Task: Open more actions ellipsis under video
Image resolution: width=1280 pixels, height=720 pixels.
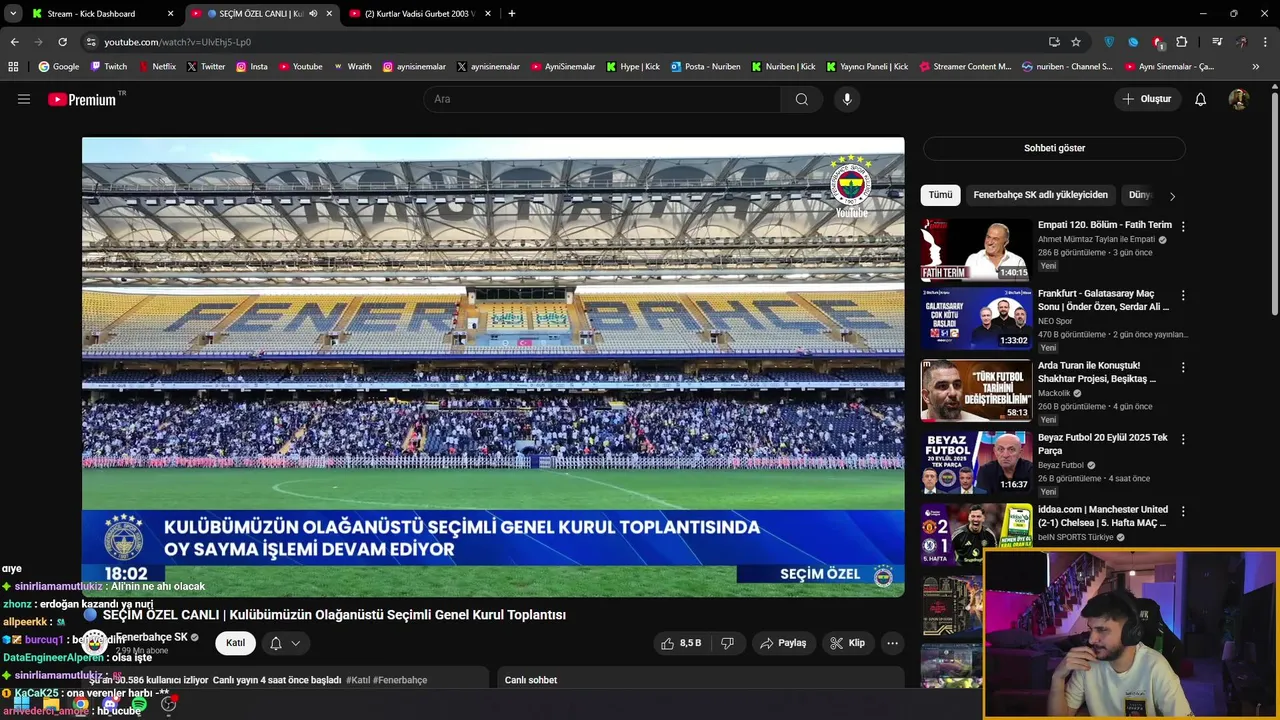Action: (x=892, y=643)
